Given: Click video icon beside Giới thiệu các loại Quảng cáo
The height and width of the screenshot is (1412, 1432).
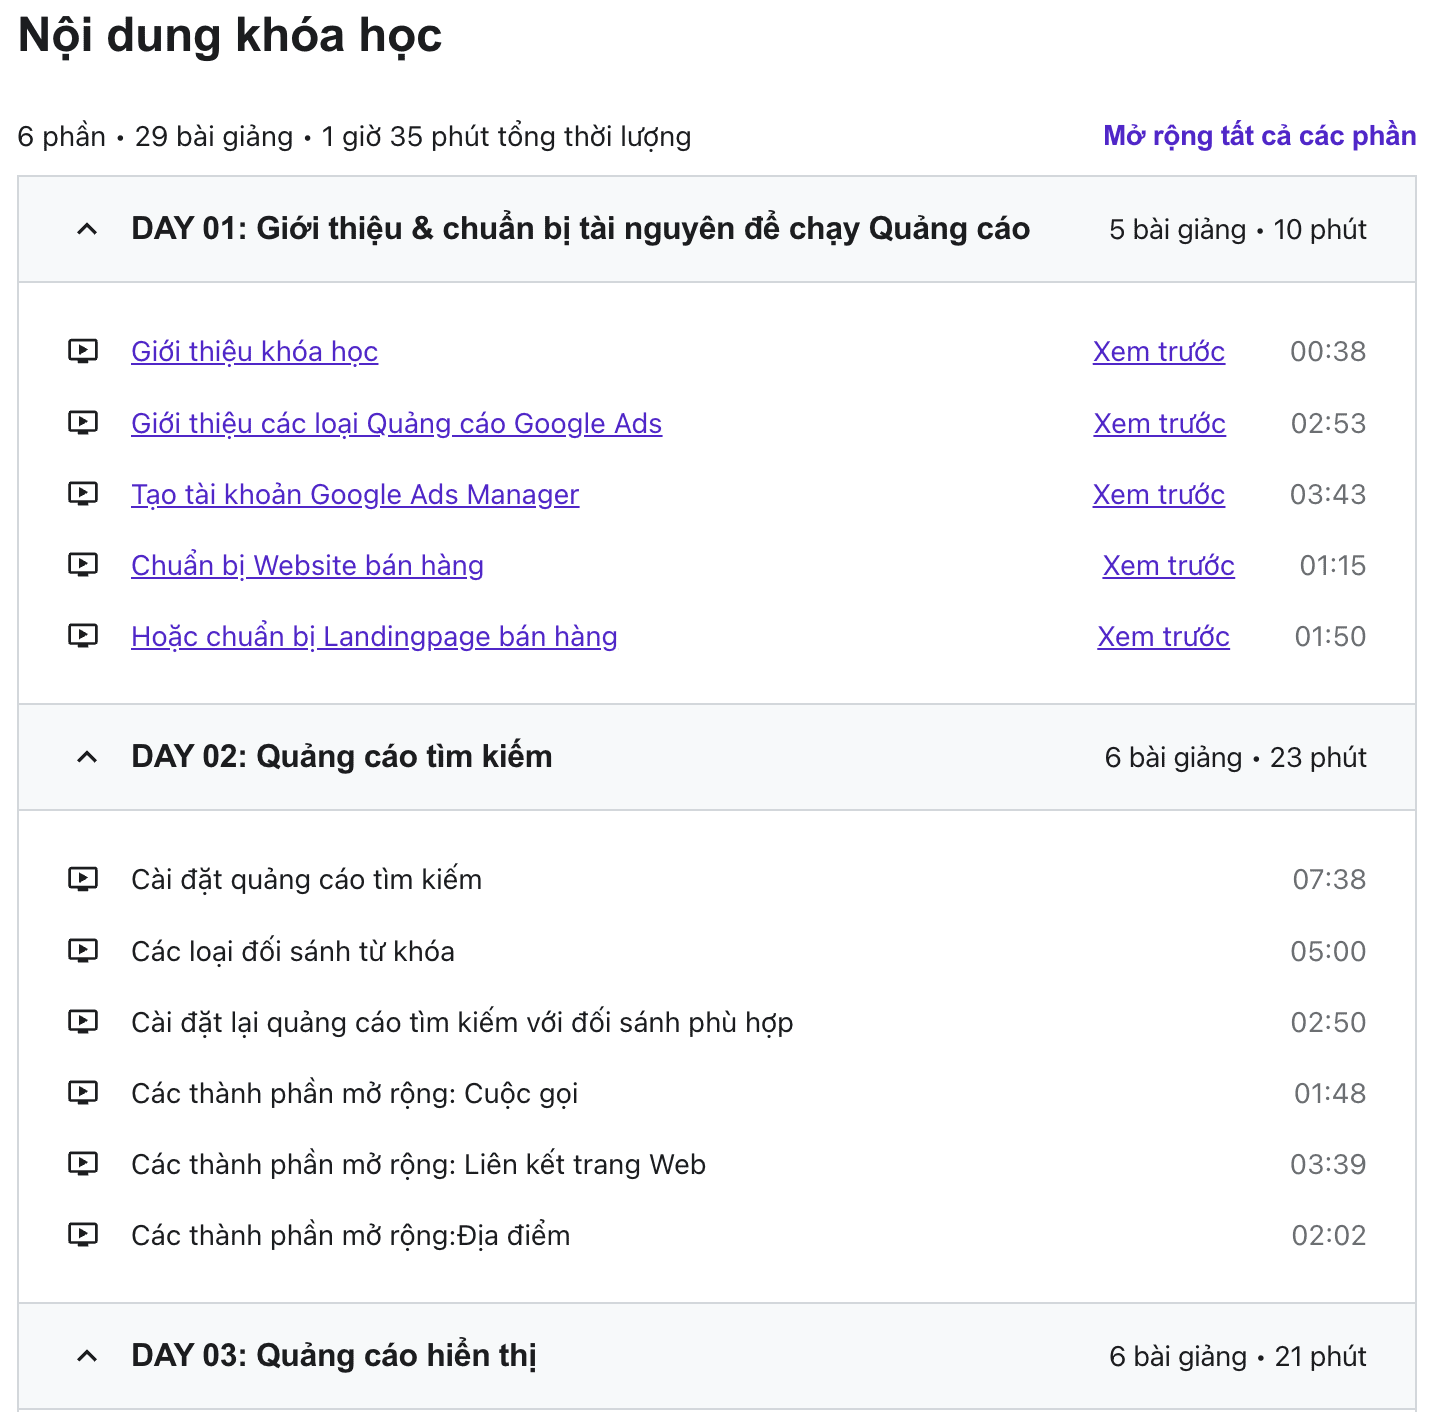Looking at the screenshot, I should pyautogui.click(x=83, y=423).
